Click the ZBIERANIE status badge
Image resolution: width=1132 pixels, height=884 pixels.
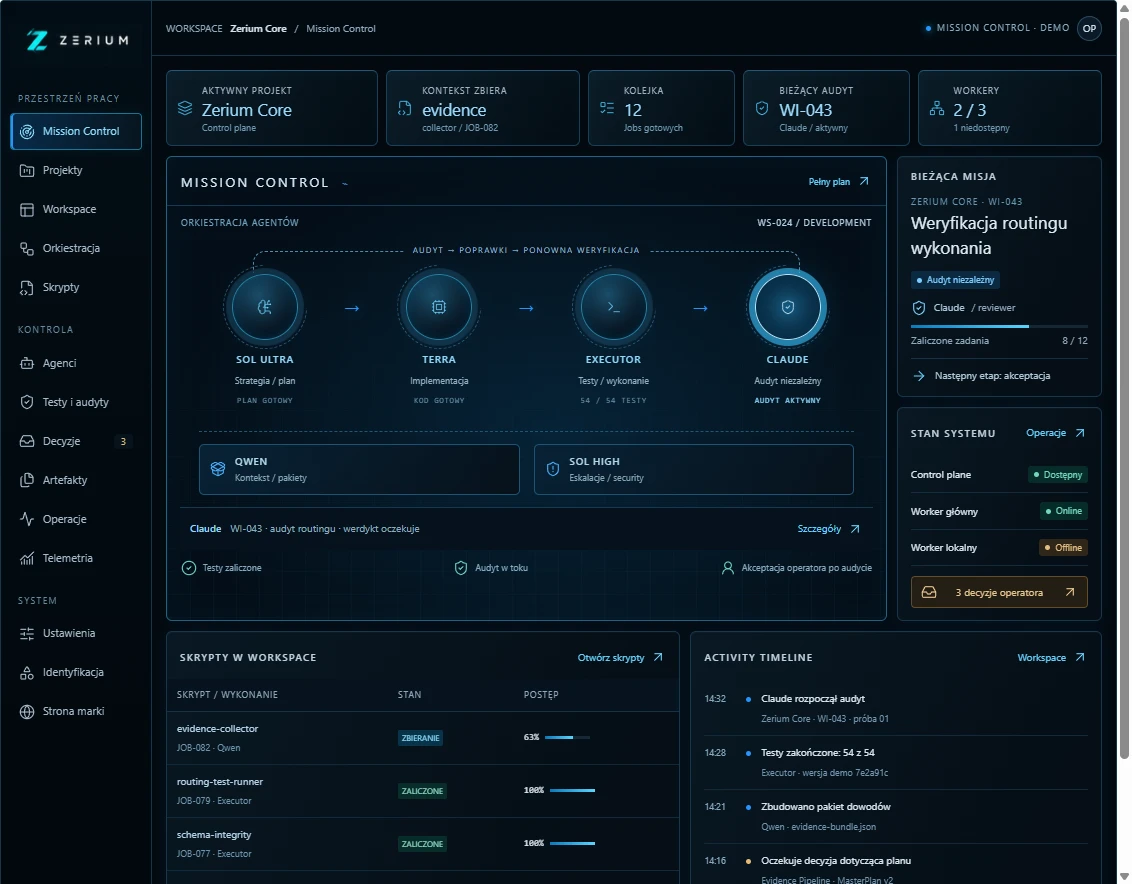pyautogui.click(x=420, y=738)
